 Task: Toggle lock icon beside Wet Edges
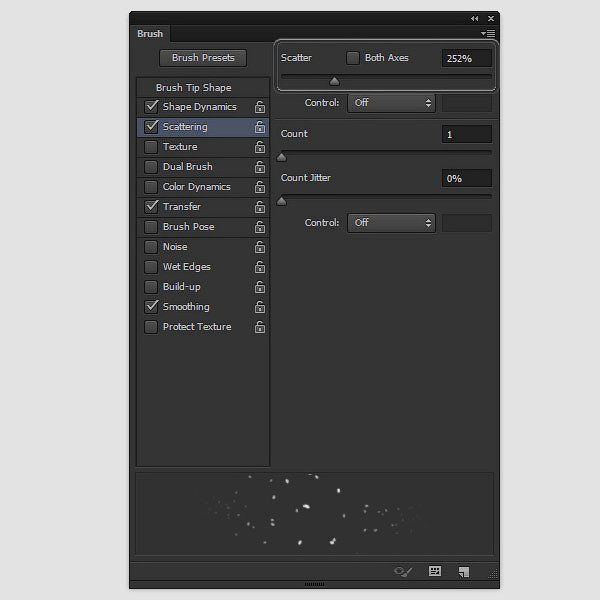[x=260, y=267]
